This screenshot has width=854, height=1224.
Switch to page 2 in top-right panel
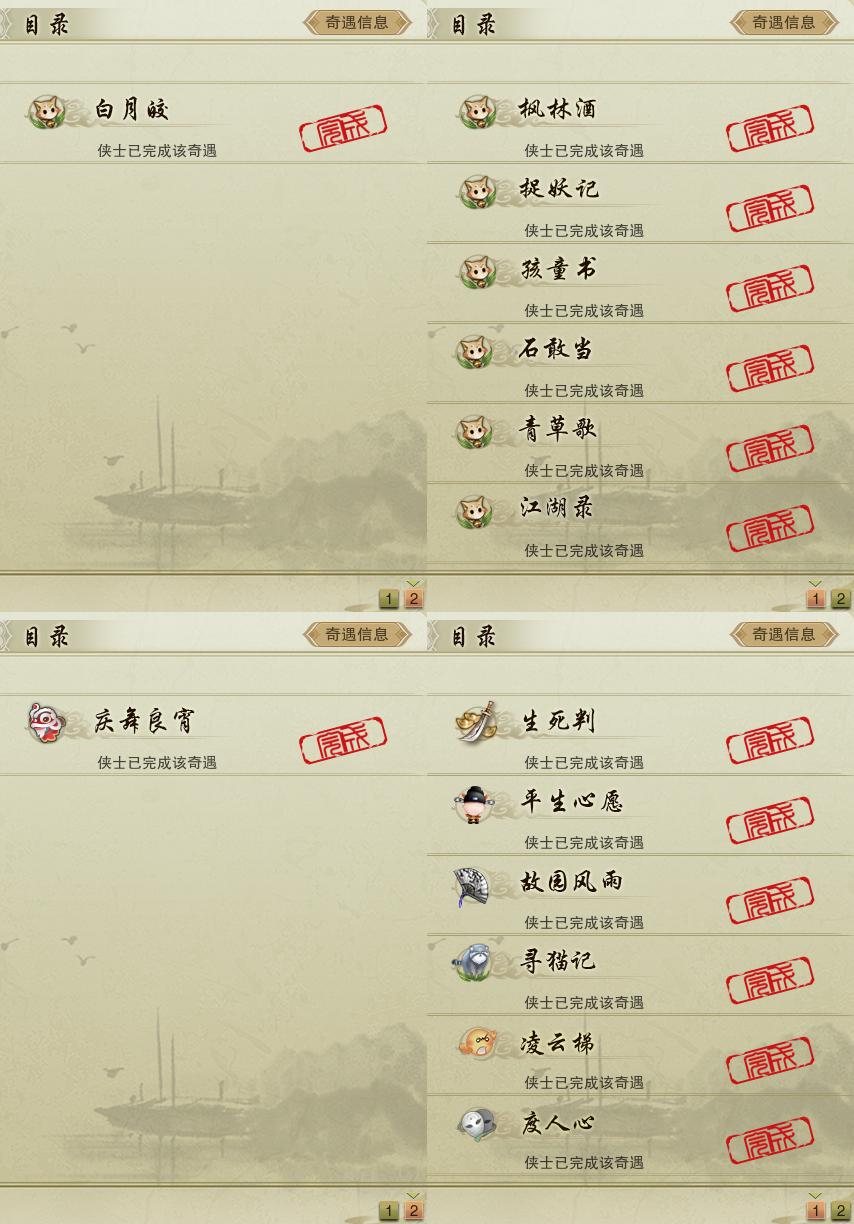coord(840,599)
